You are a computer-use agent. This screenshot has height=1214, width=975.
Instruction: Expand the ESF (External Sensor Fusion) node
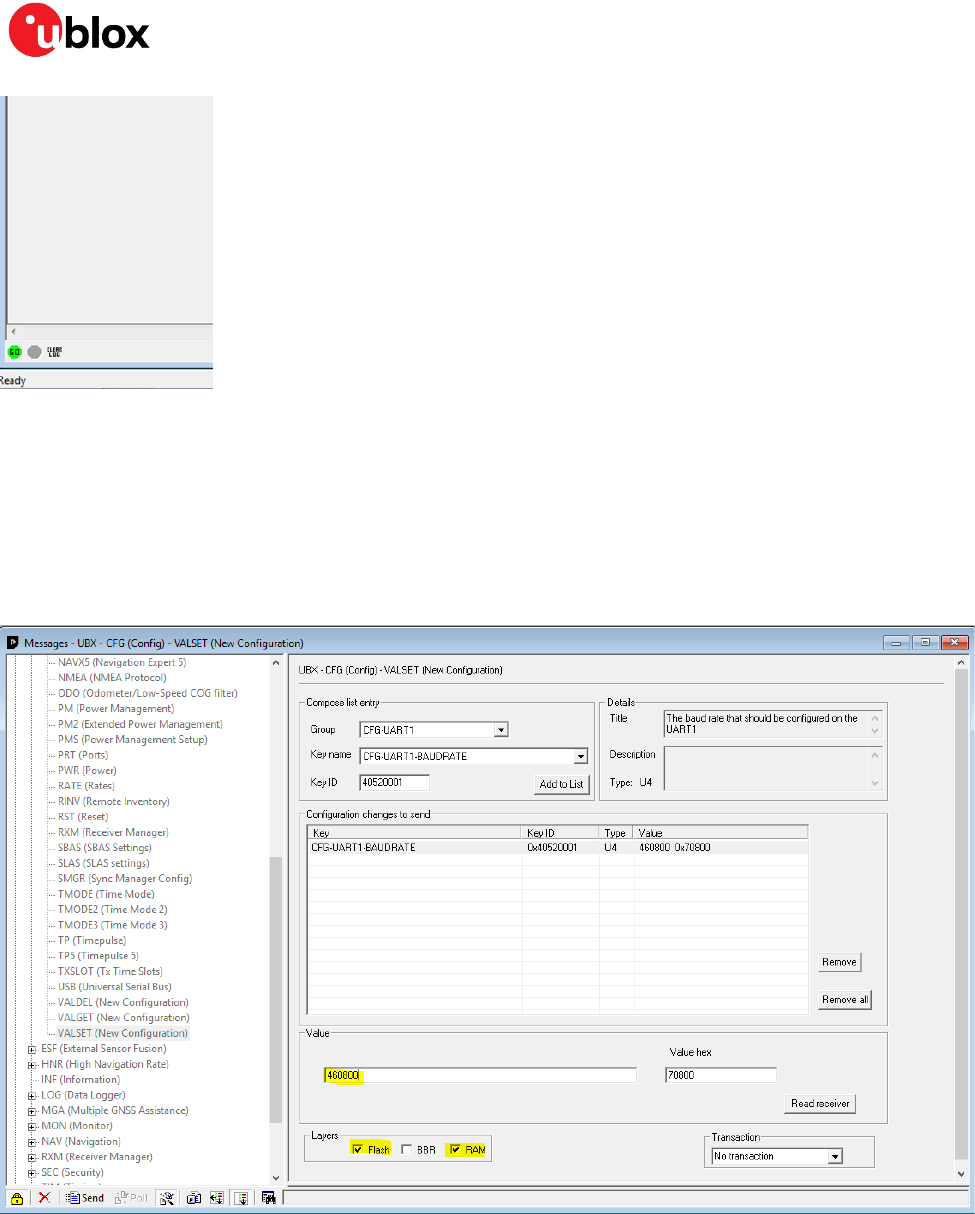[32, 1049]
